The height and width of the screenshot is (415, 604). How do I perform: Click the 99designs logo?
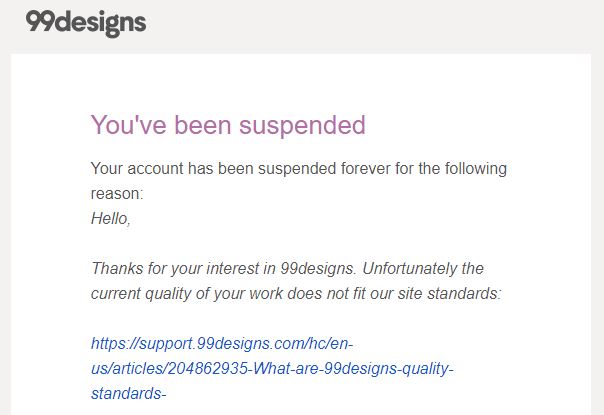point(86,24)
